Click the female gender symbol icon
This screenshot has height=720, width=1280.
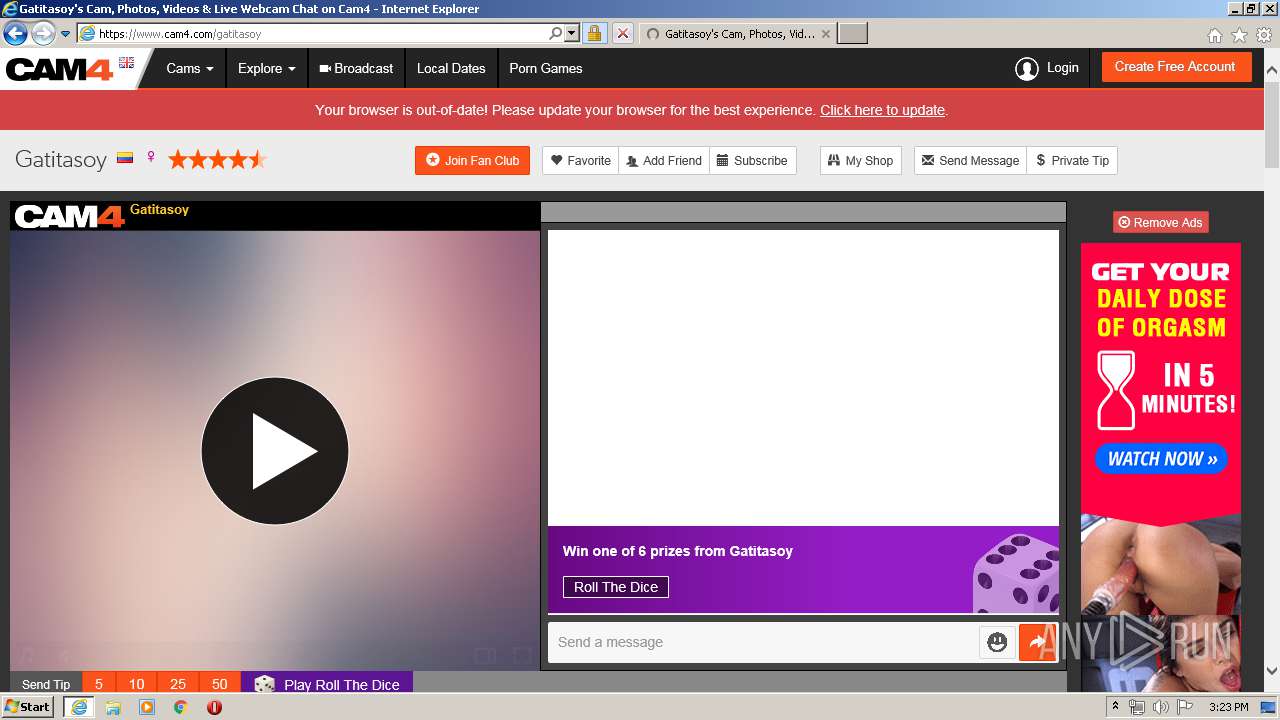coord(151,157)
